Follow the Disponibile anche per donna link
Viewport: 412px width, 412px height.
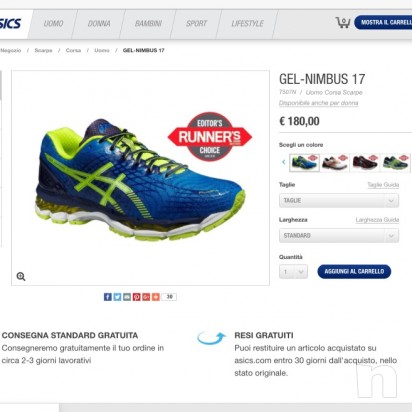319,103
